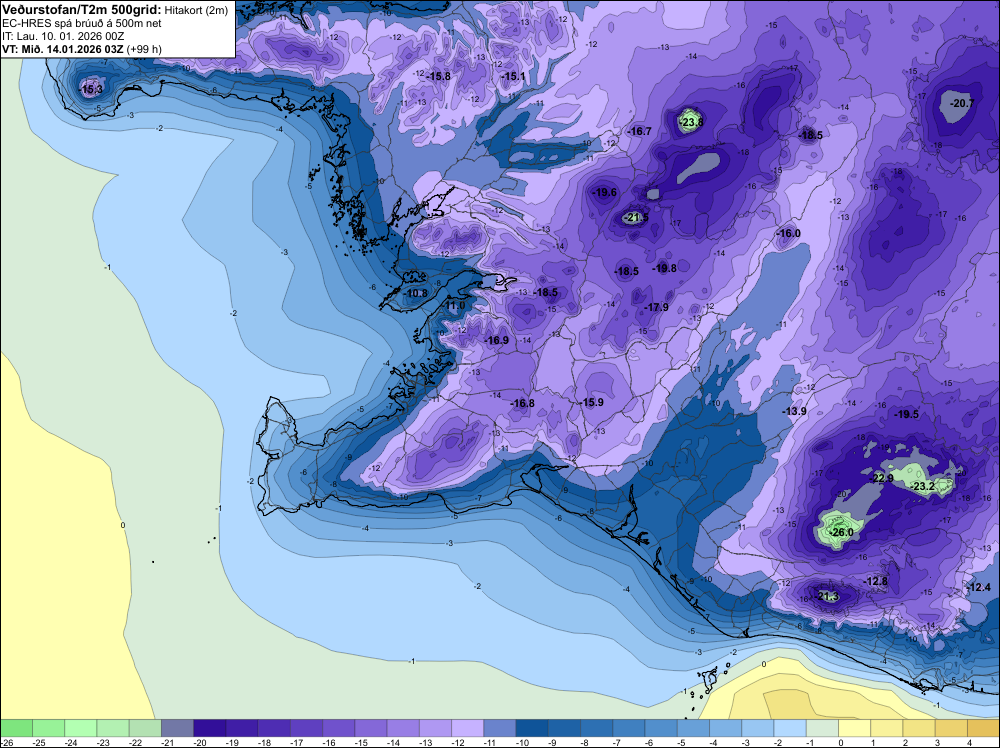Click the -22.9 temperature label
This screenshot has width=1000, height=748.
(x=883, y=478)
